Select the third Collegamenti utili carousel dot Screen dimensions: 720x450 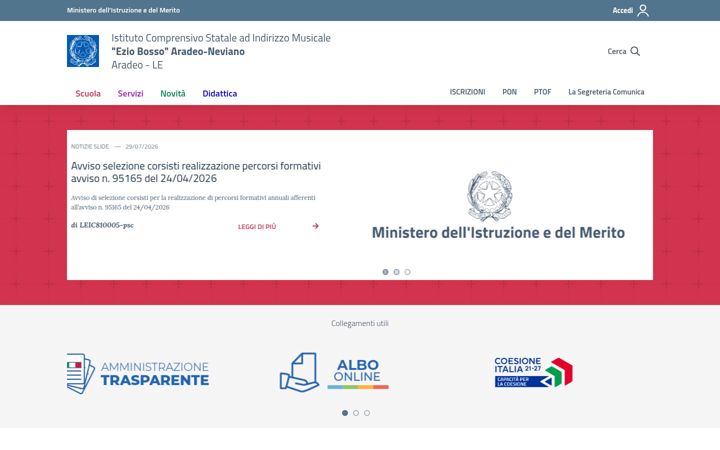pyautogui.click(x=367, y=413)
